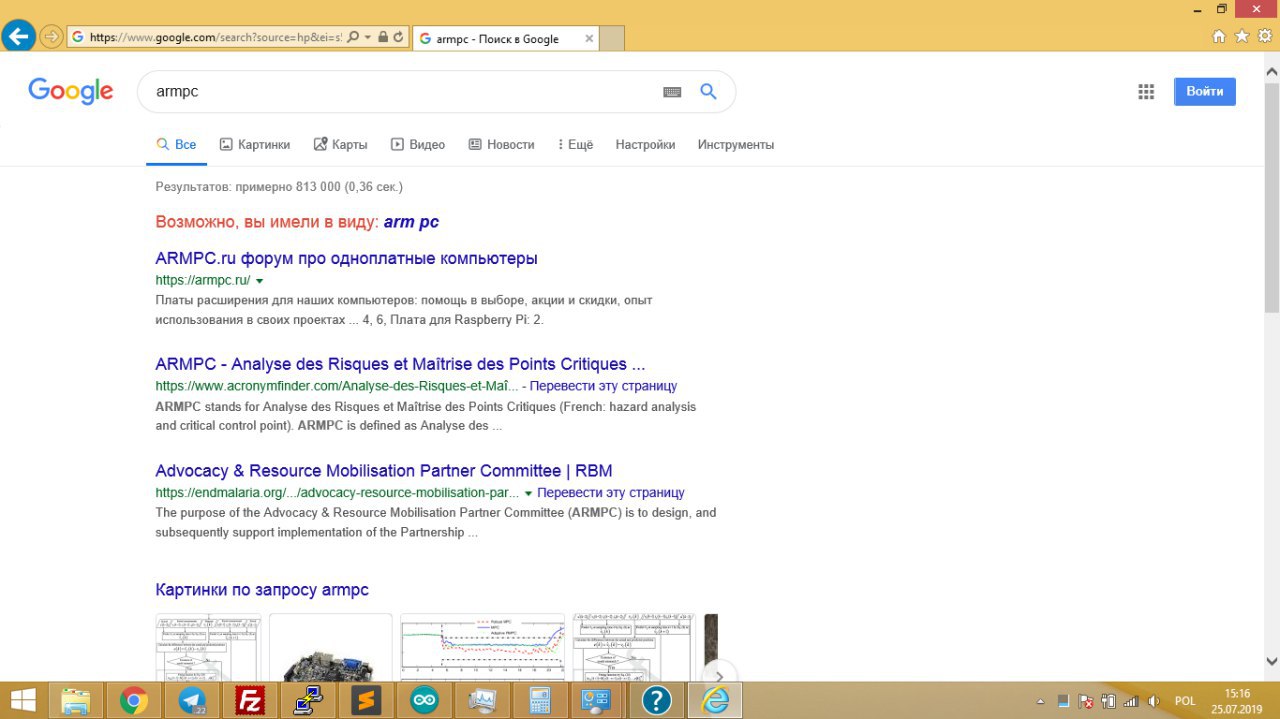Refresh the page using the reload icon

[399, 37]
